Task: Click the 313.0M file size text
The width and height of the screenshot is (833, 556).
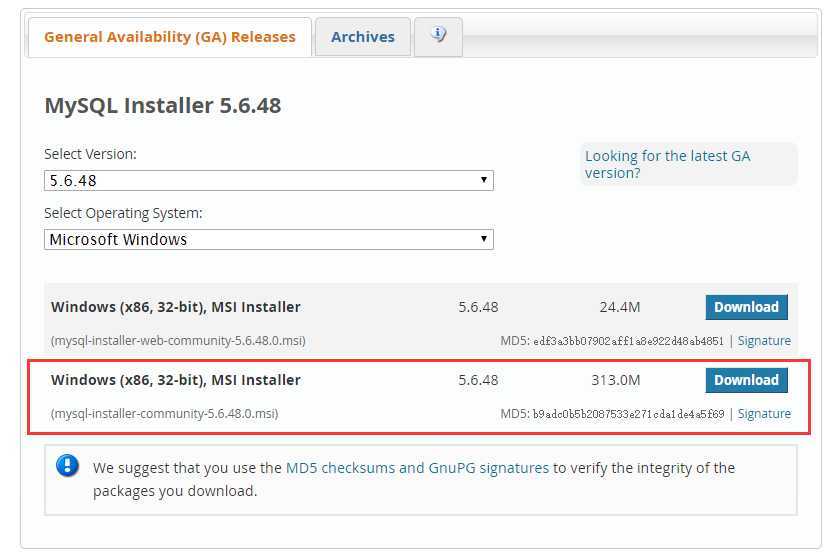Action: 615,380
